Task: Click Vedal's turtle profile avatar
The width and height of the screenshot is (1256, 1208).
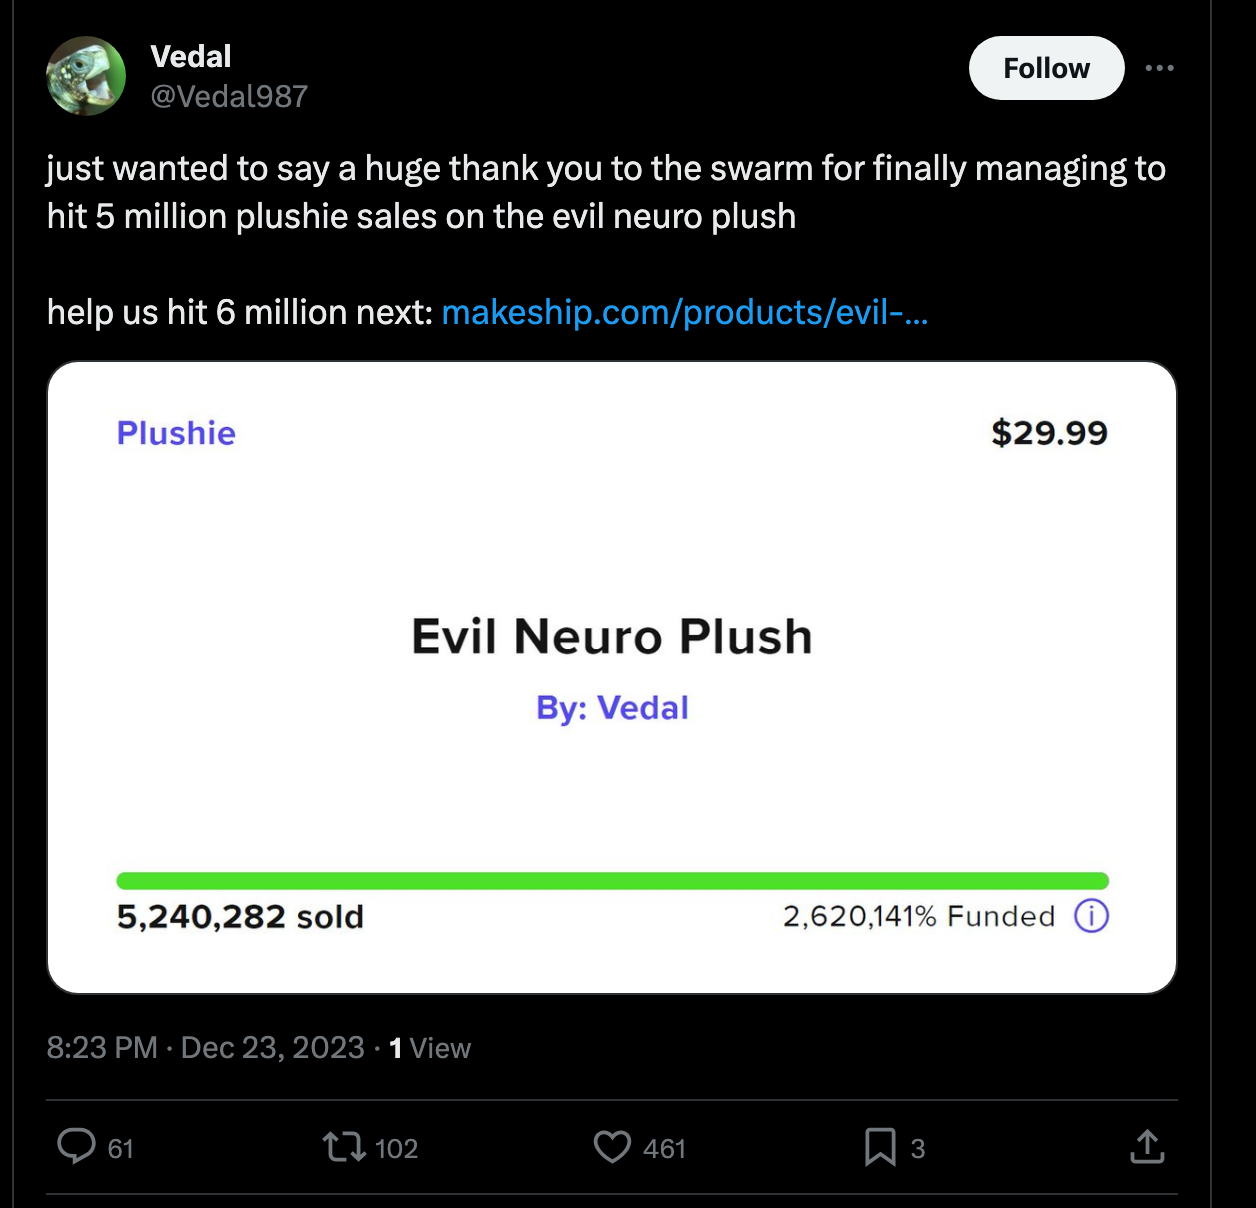Action: click(x=86, y=76)
